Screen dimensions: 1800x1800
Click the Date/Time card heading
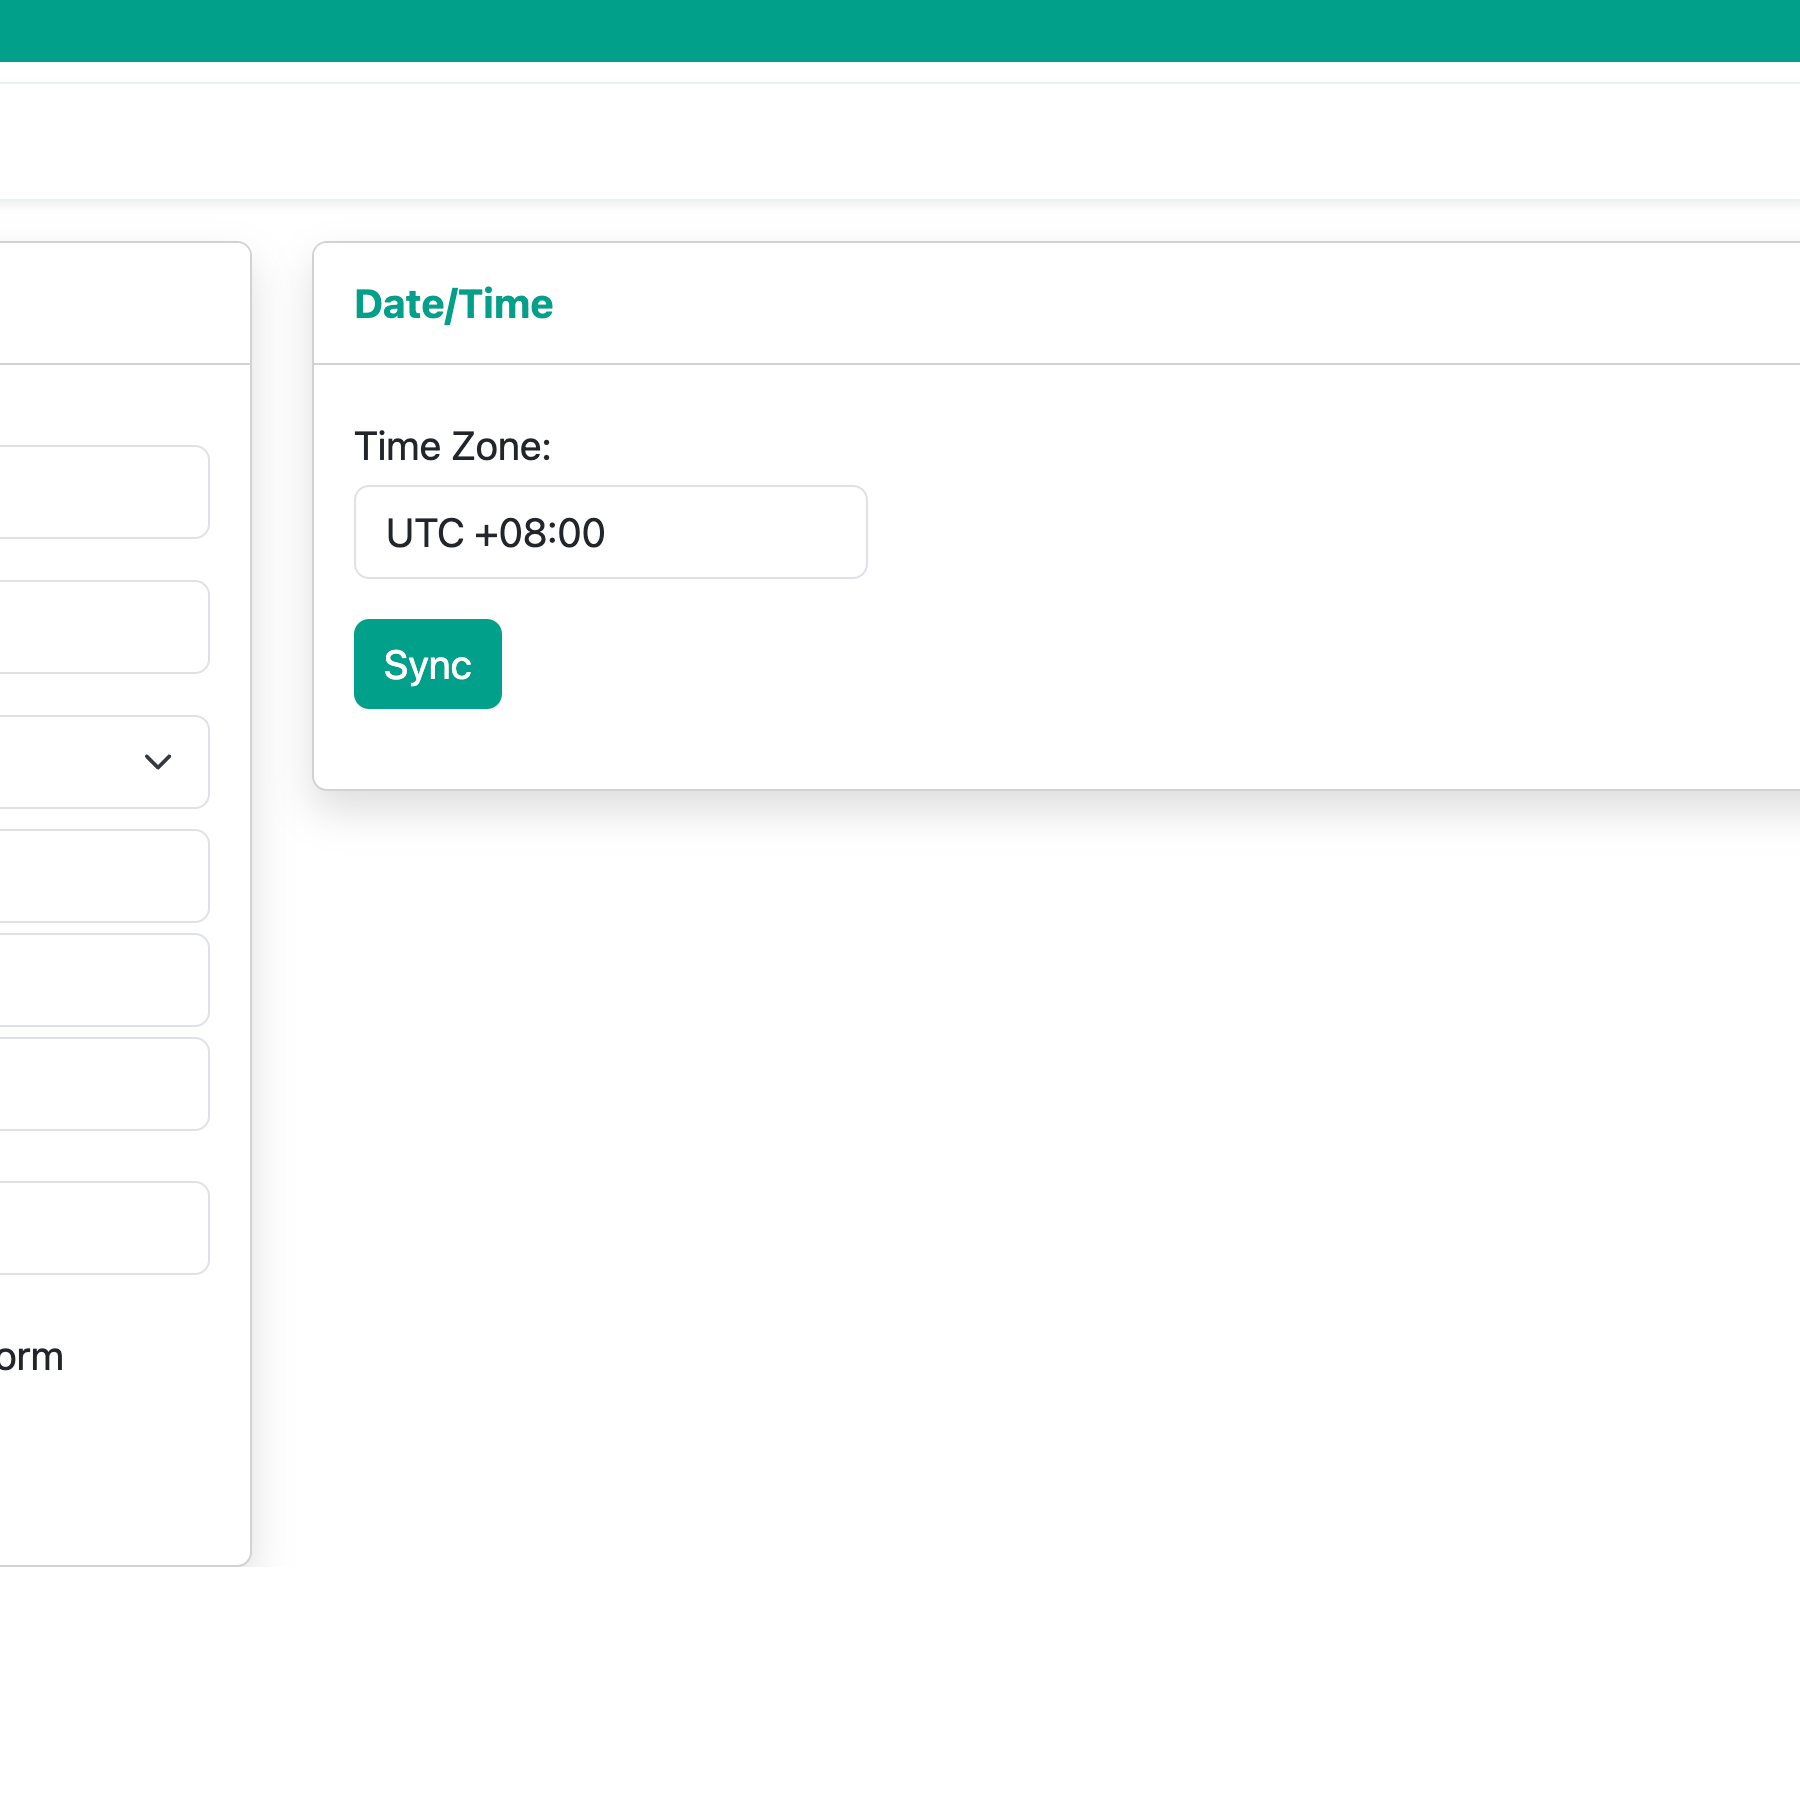pyautogui.click(x=453, y=304)
